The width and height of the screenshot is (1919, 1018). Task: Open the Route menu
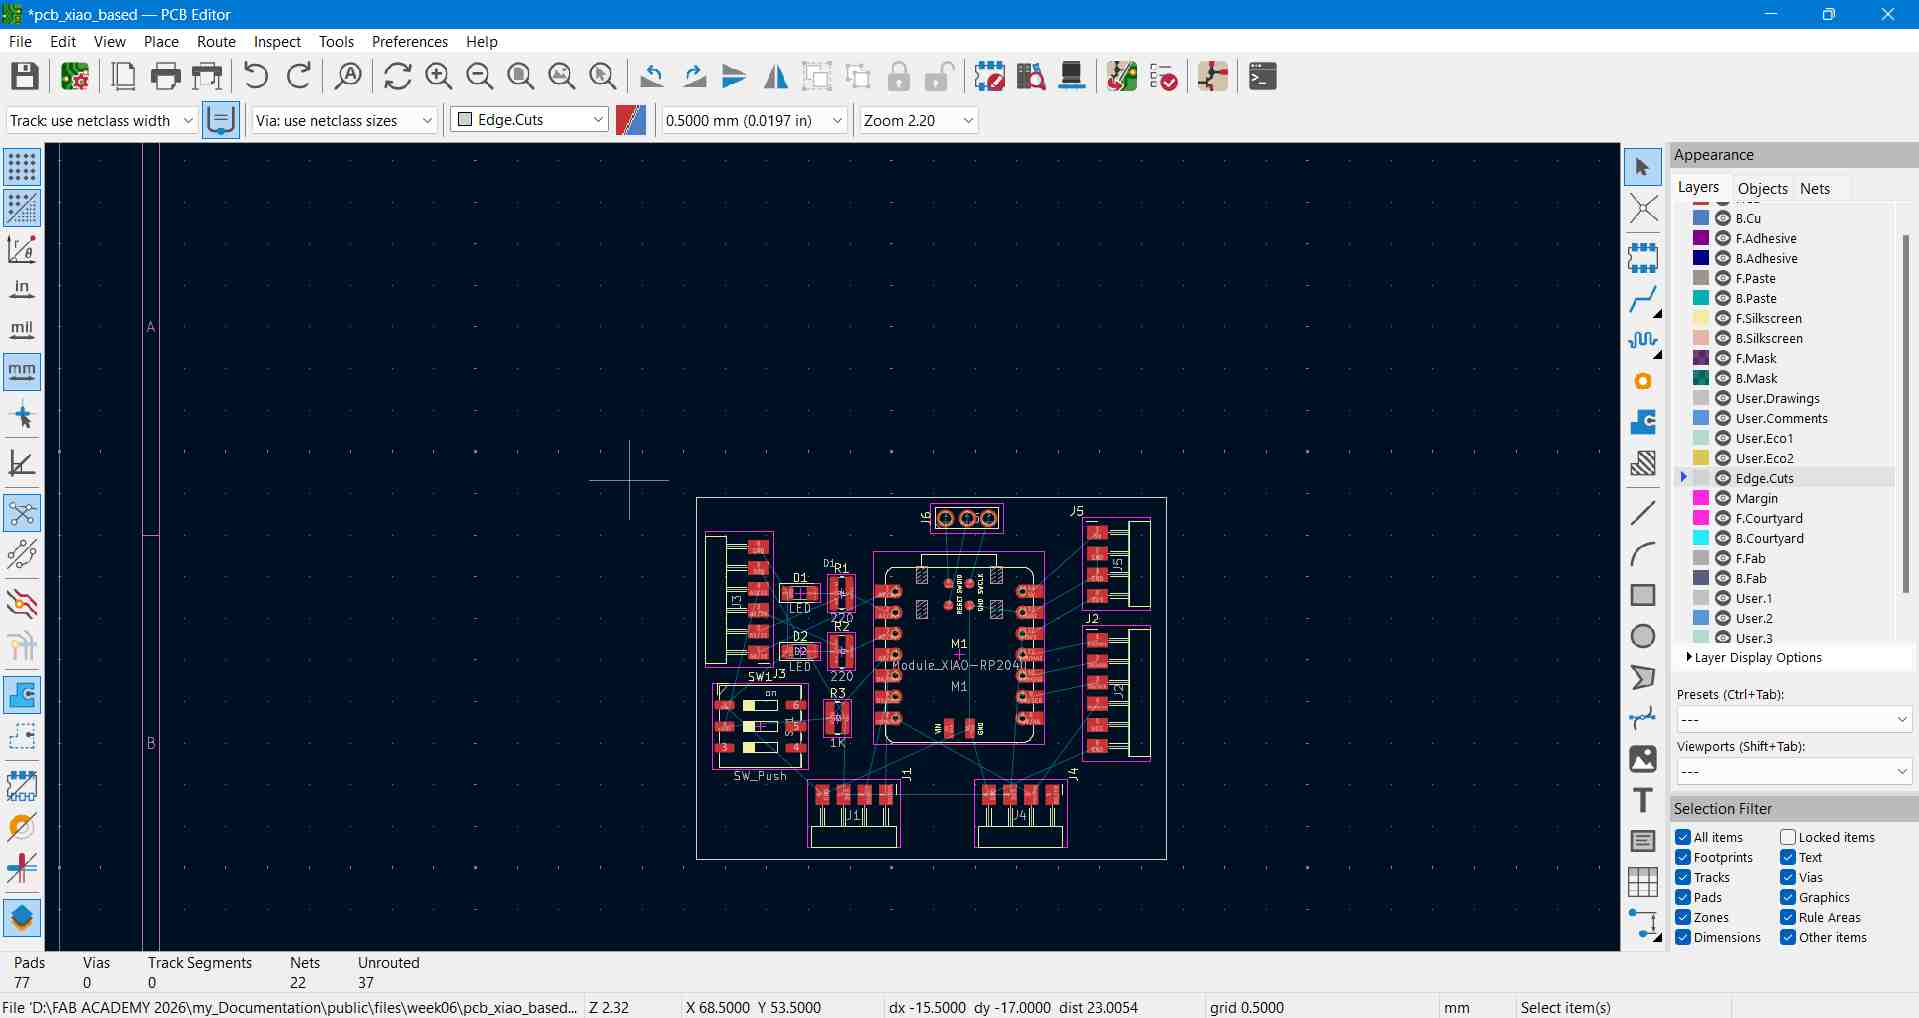[216, 41]
